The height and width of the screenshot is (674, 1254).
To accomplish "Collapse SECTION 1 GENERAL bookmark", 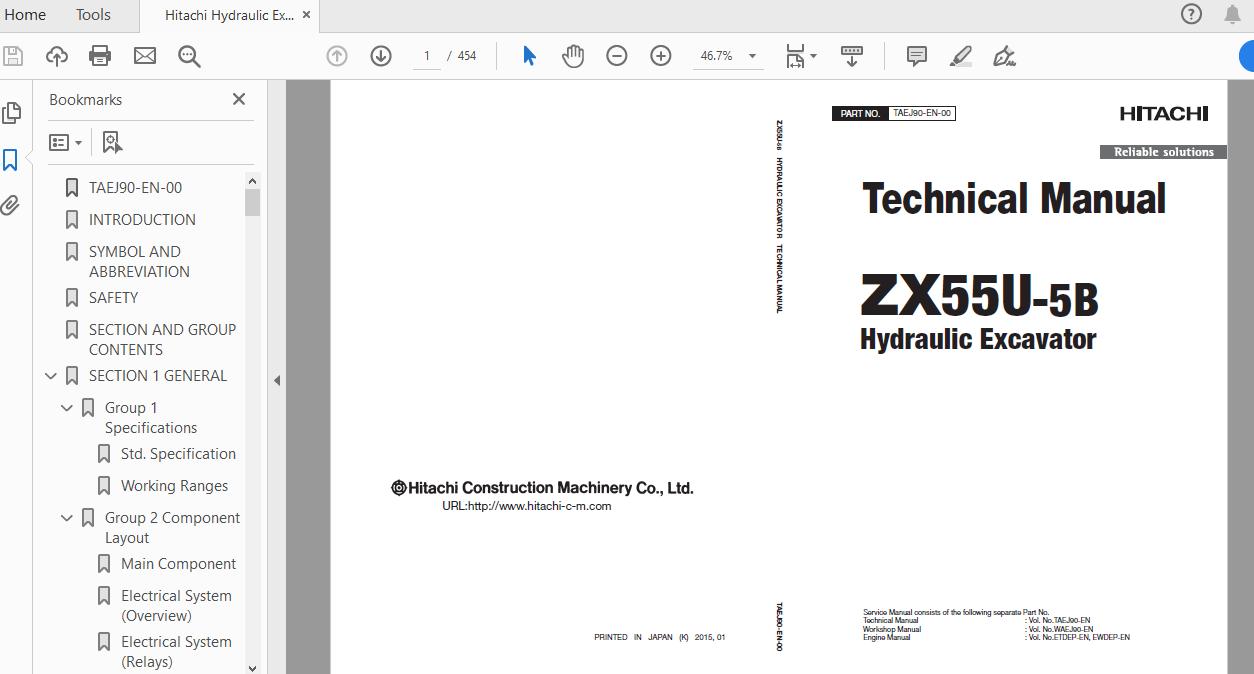I will pyautogui.click(x=51, y=376).
